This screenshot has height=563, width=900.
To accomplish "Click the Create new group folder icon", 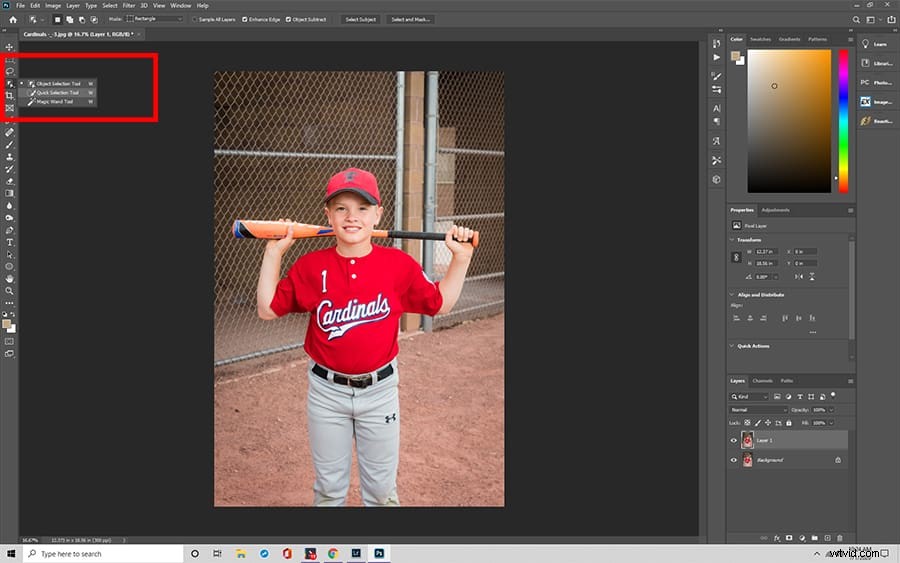I will (x=814, y=538).
